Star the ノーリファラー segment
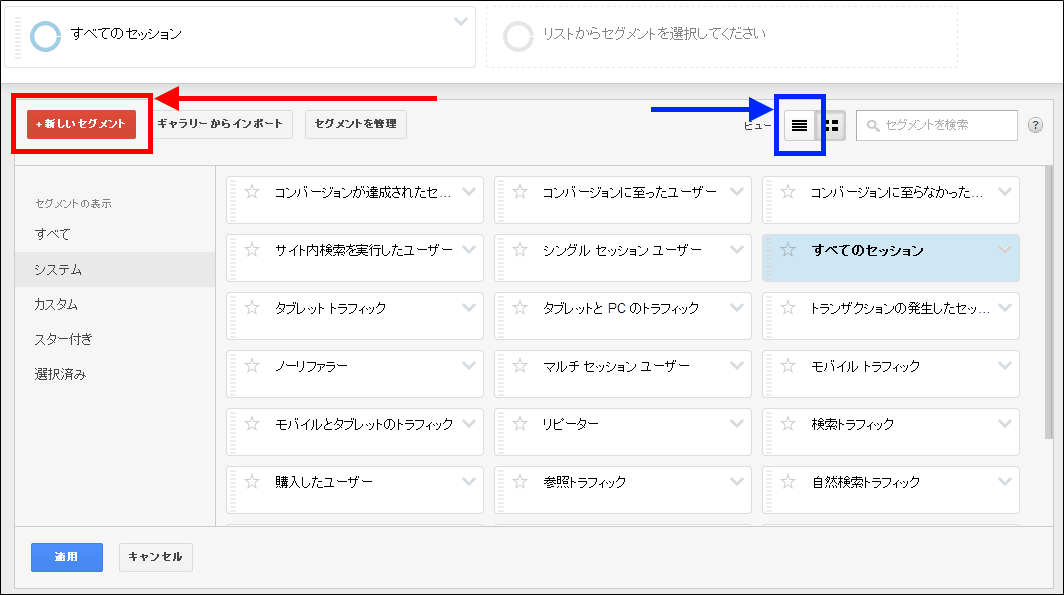The image size is (1064, 595). click(x=253, y=367)
